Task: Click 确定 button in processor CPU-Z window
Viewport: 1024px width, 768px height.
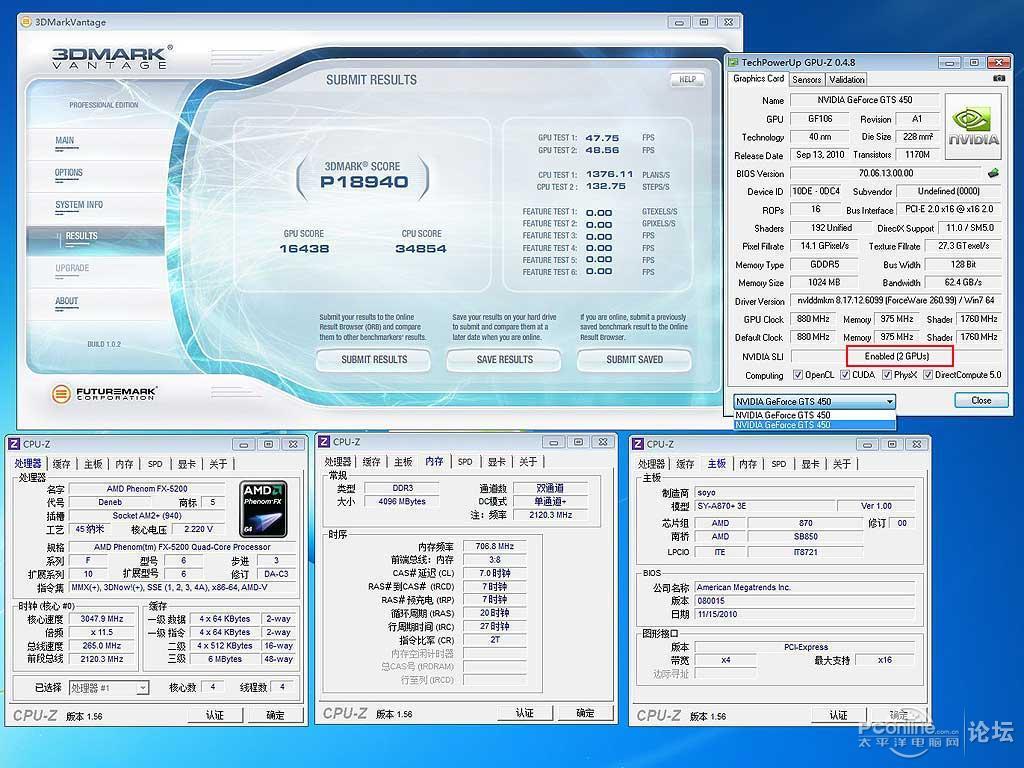Action: [275, 715]
